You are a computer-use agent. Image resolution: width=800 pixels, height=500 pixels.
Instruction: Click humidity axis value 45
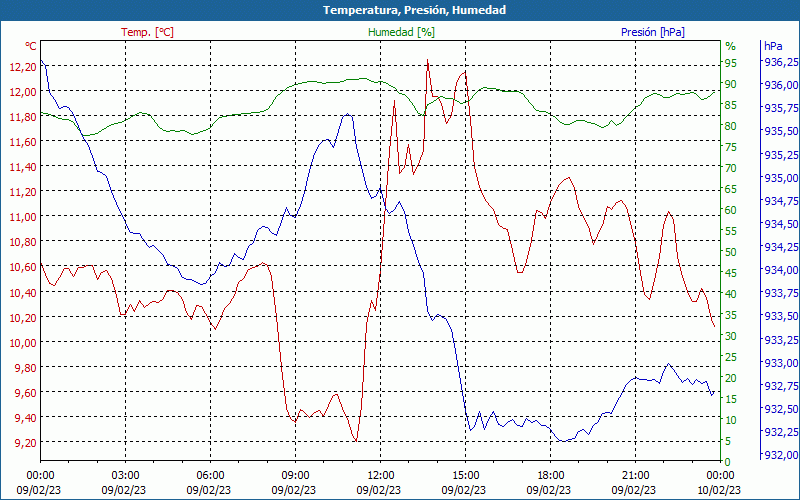(x=731, y=273)
